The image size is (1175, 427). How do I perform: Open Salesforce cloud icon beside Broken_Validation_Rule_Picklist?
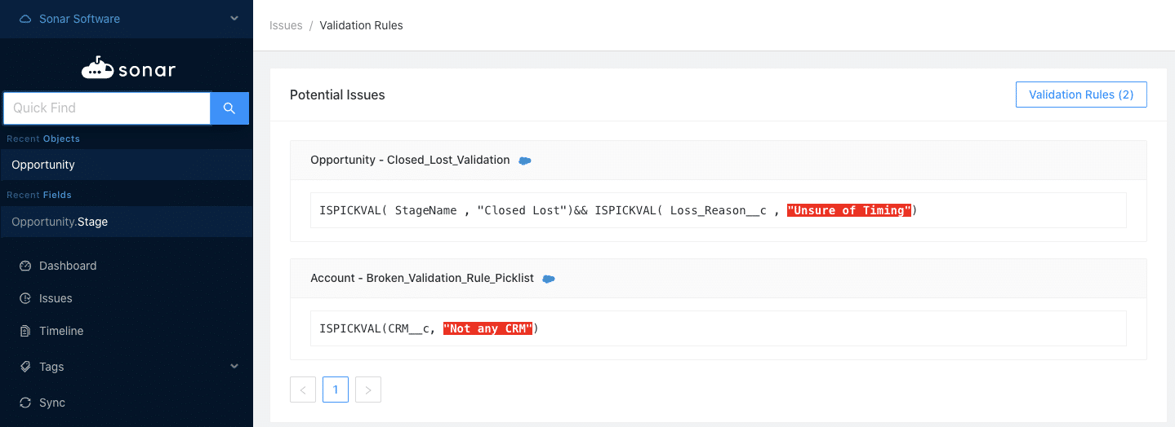pos(549,279)
